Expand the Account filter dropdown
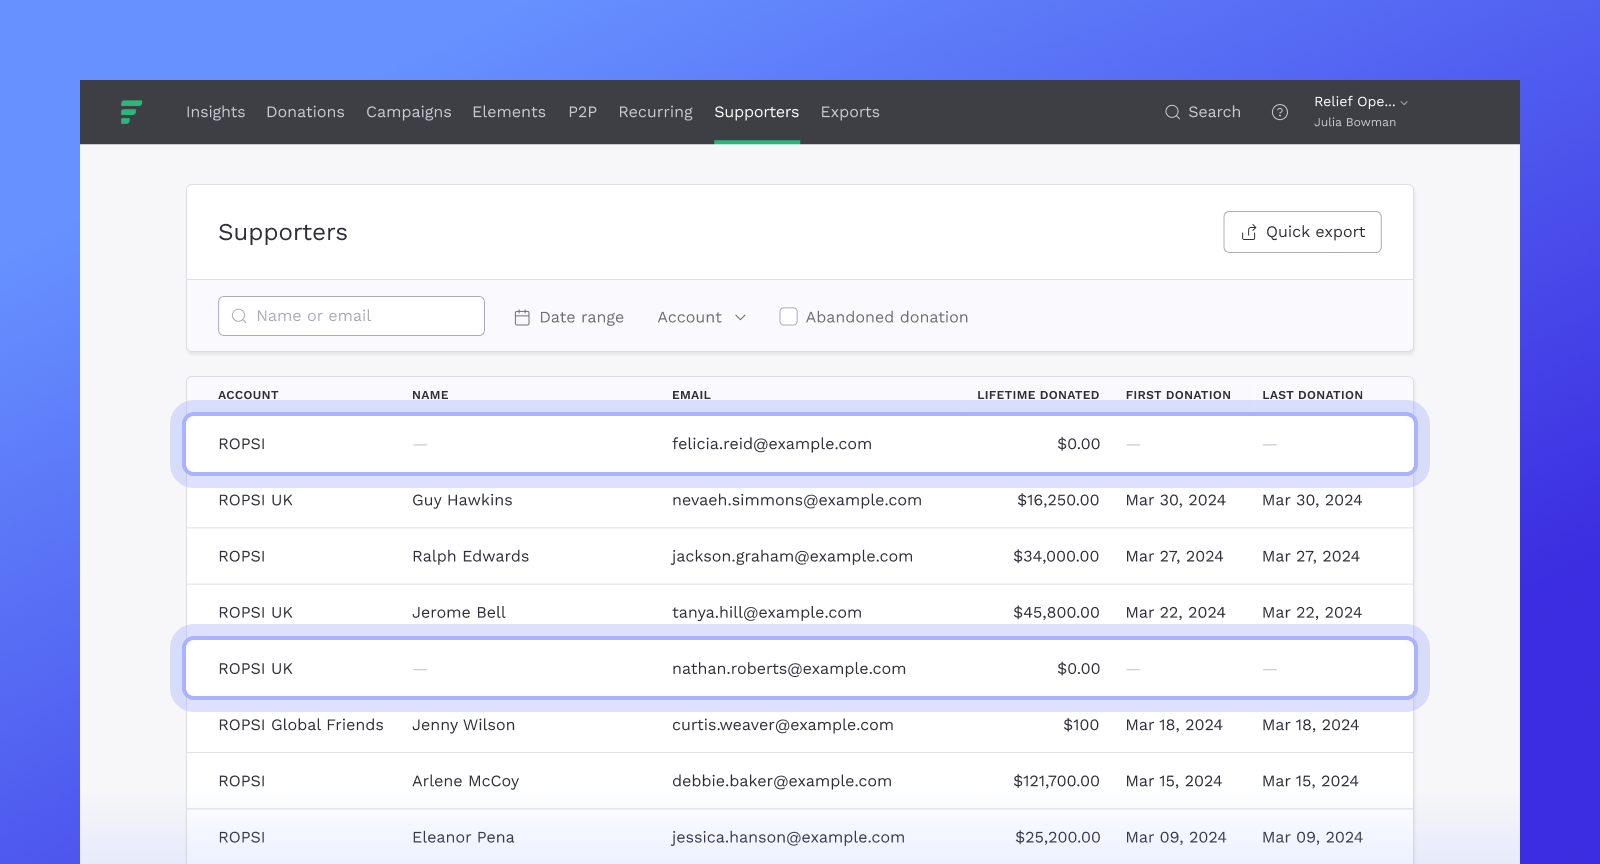The image size is (1600, 864). (x=701, y=317)
